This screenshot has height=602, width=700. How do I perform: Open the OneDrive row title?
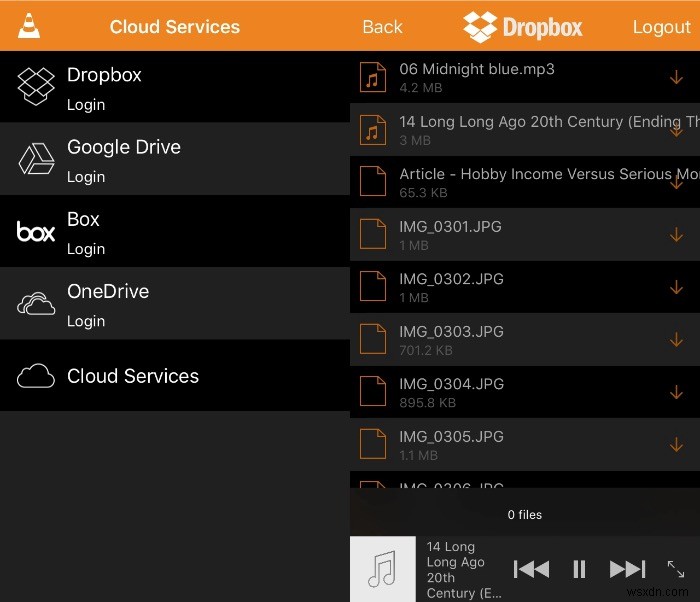108,292
